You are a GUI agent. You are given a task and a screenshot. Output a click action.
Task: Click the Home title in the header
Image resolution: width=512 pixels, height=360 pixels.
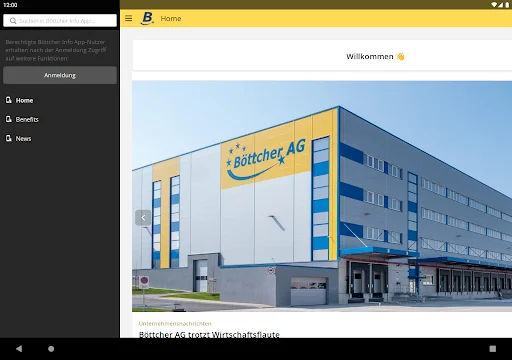tap(171, 18)
